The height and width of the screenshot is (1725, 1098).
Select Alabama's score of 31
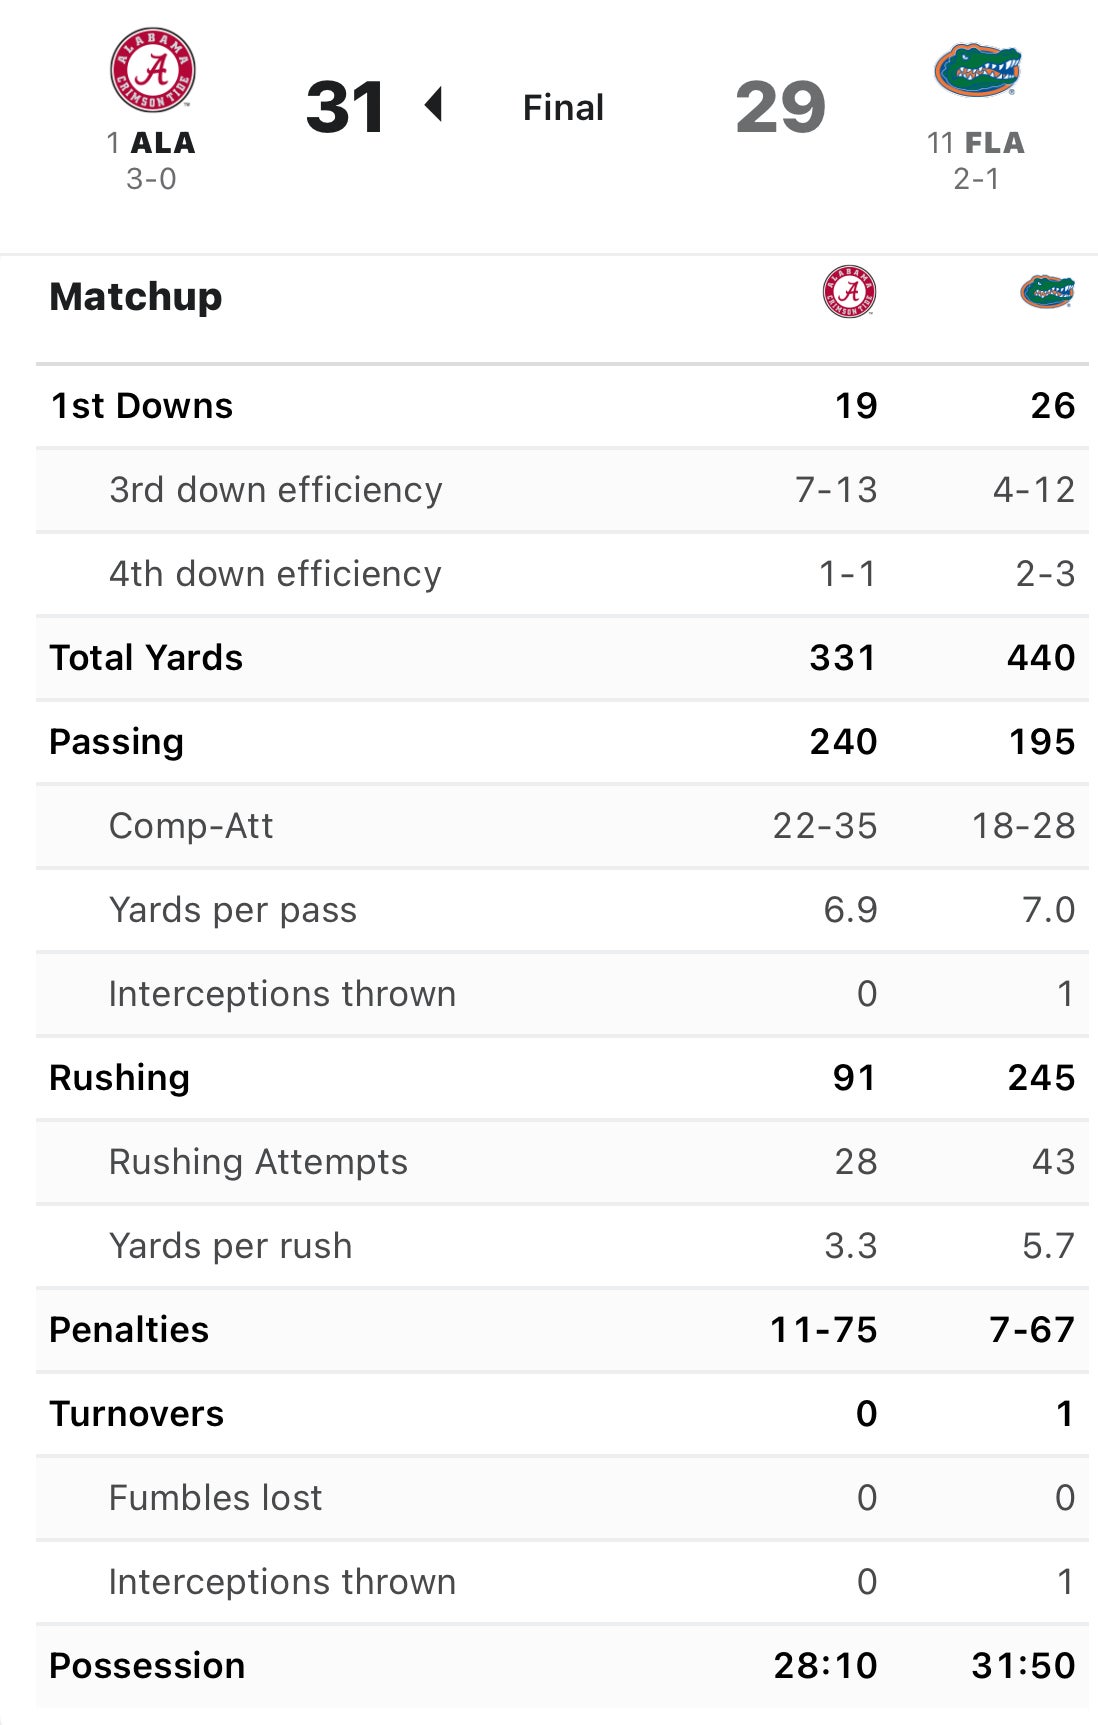coord(345,107)
